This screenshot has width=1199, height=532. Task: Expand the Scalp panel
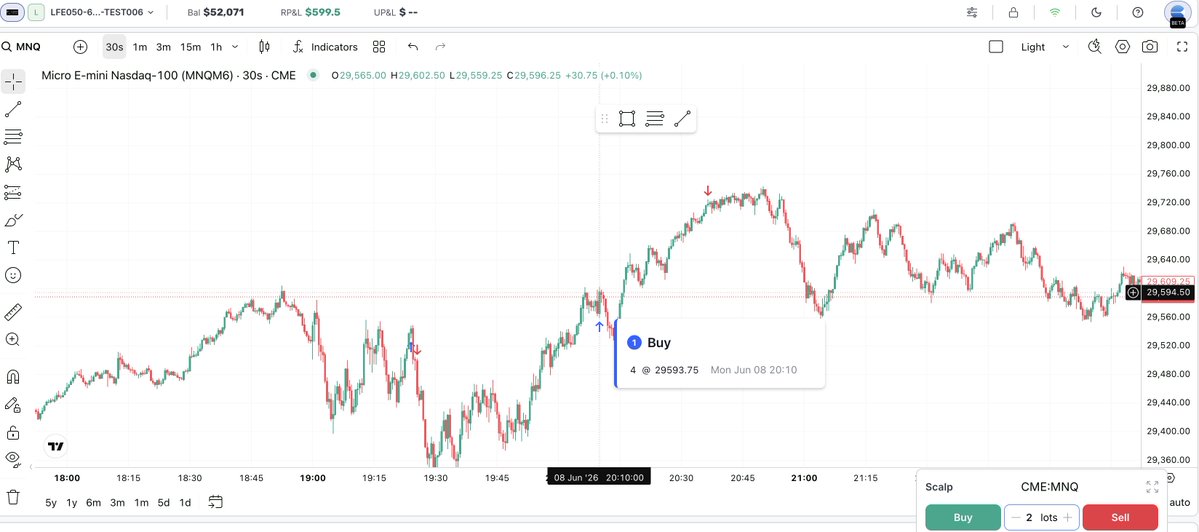1152,487
